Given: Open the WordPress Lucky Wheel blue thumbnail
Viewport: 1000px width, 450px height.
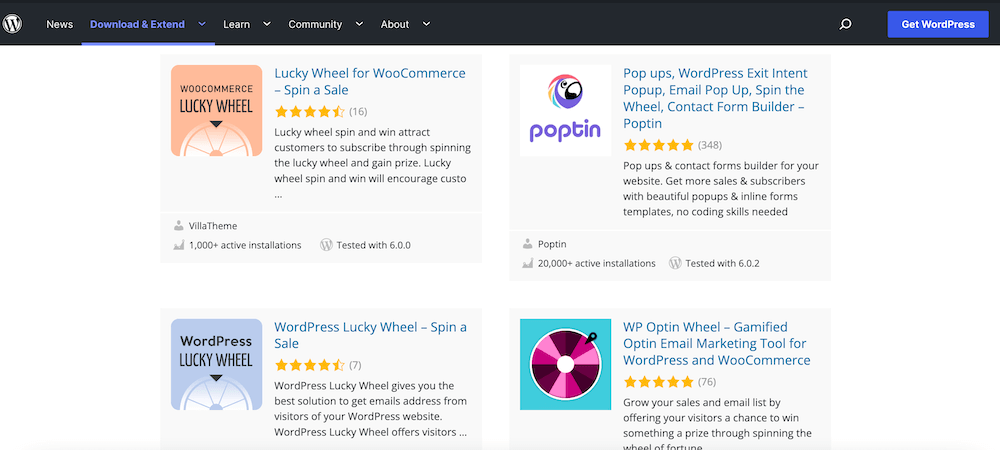Looking at the screenshot, I should point(216,365).
